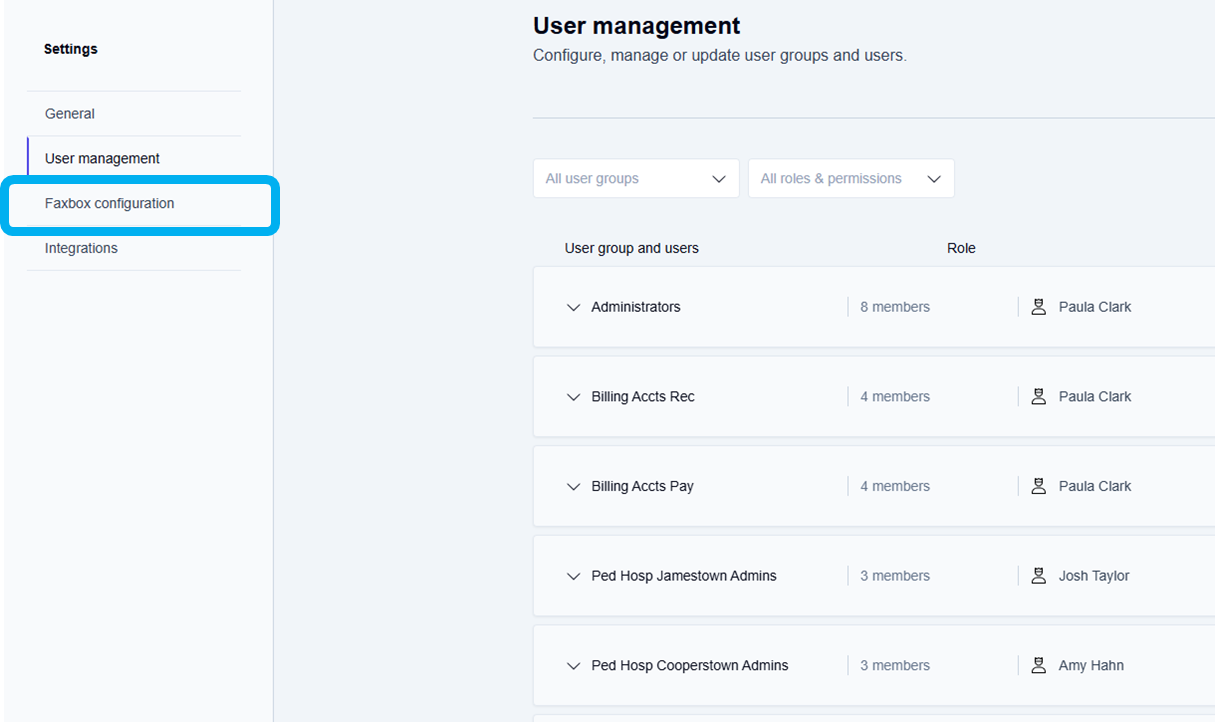Click the role icon next to Josh Taylor
Viewport: 1215px width, 722px height.
(x=1038, y=576)
